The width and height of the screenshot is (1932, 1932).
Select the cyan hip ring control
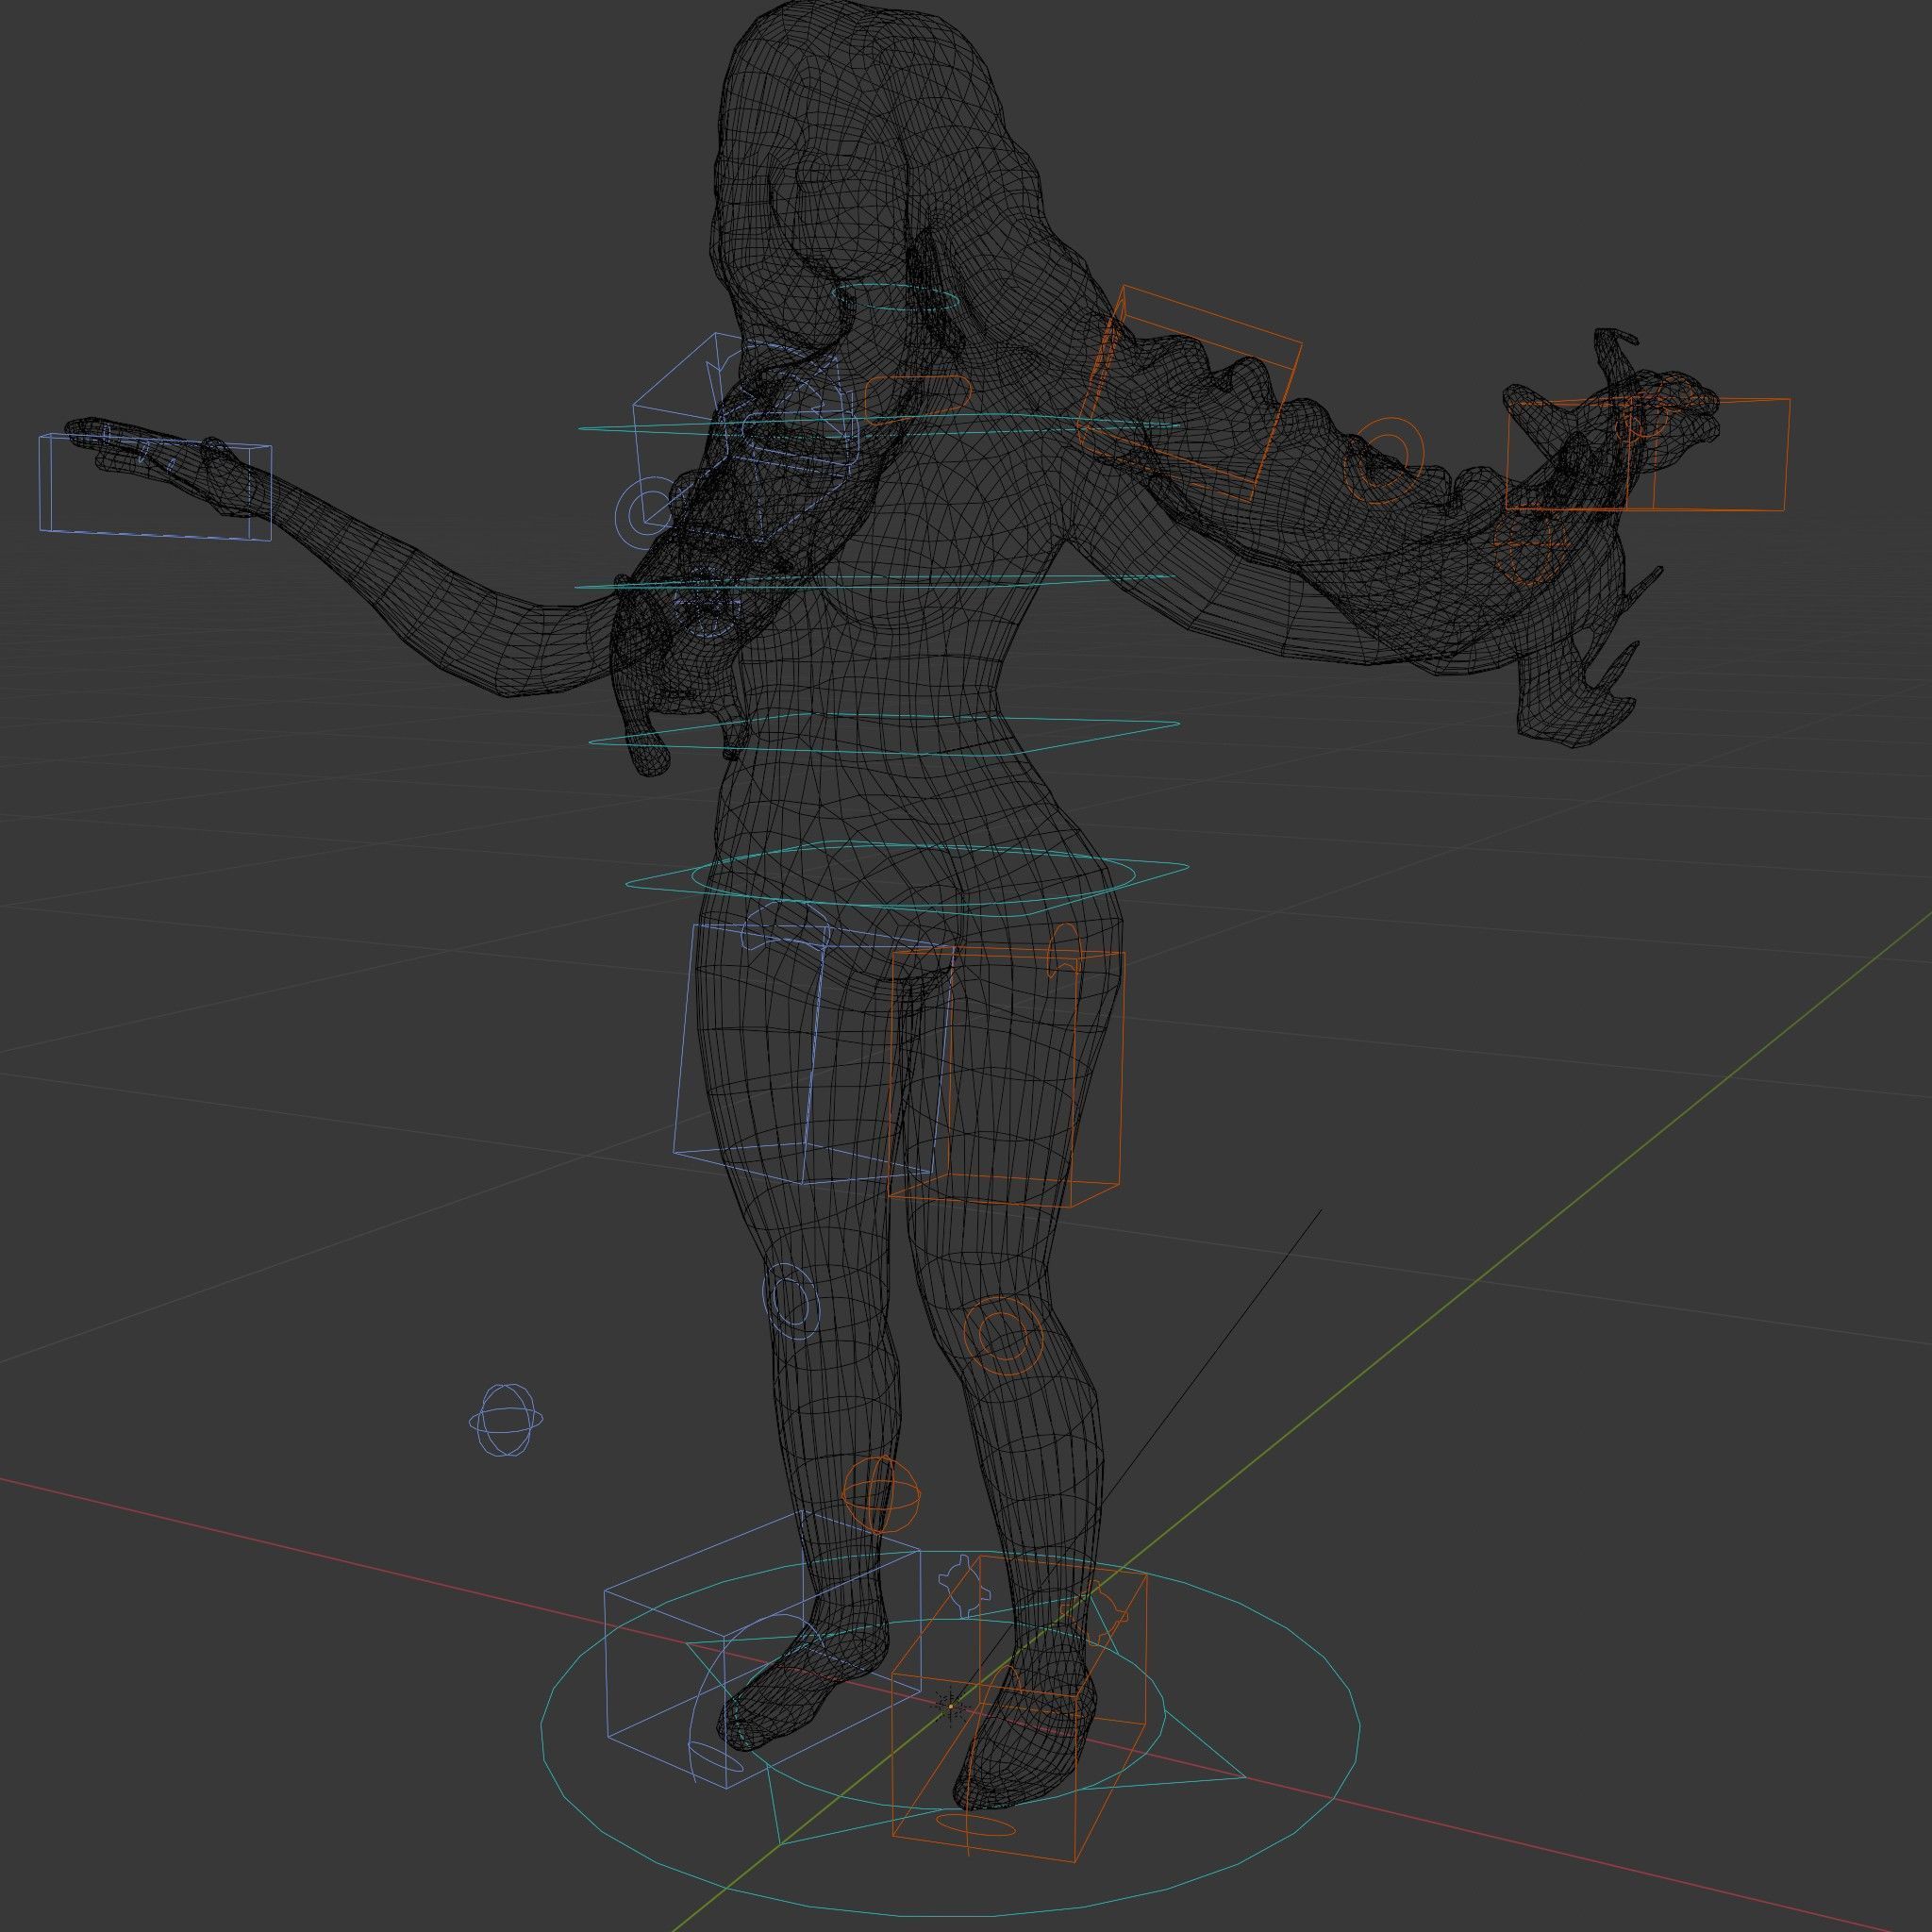point(907,877)
